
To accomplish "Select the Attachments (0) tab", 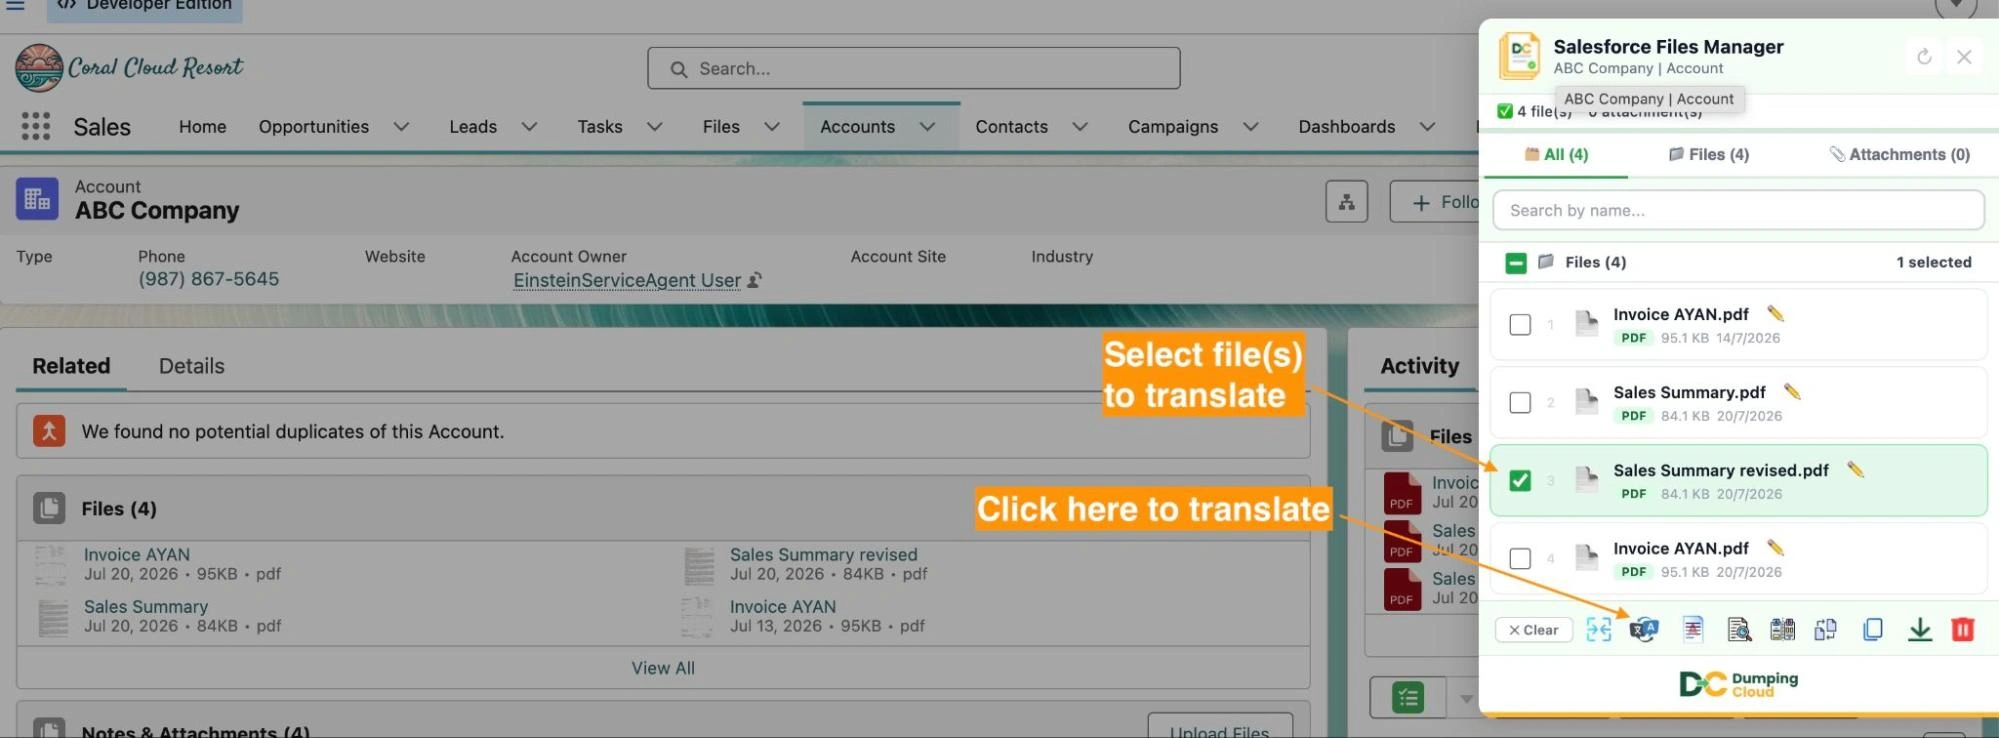I will pos(1900,154).
